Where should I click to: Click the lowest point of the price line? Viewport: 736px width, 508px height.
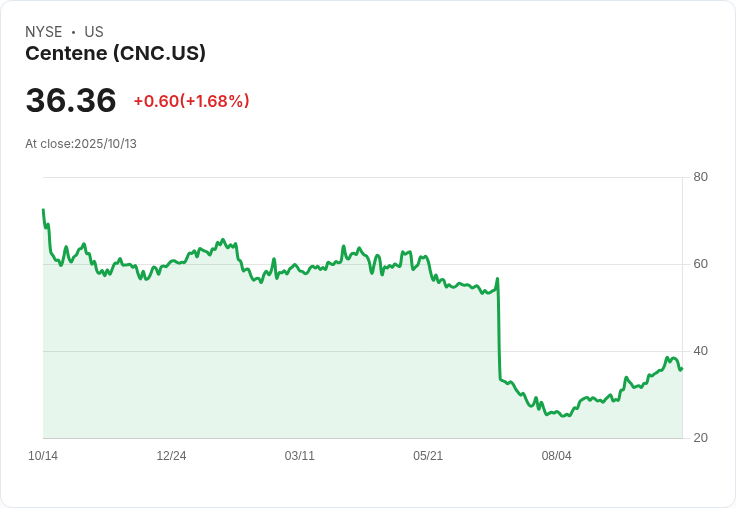pos(565,416)
